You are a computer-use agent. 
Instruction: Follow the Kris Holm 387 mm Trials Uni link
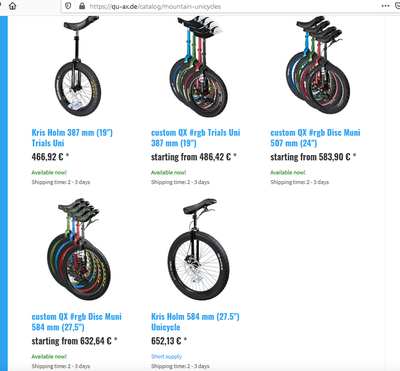pos(72,138)
